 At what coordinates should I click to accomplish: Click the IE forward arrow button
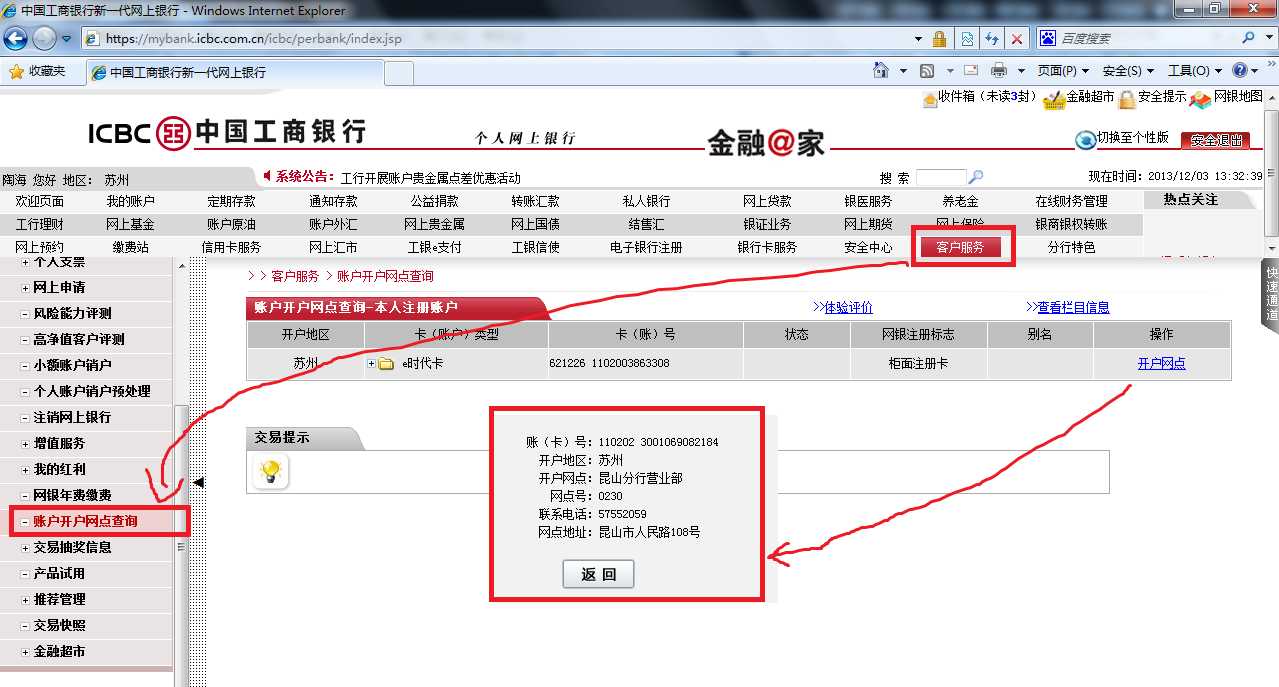pos(45,38)
